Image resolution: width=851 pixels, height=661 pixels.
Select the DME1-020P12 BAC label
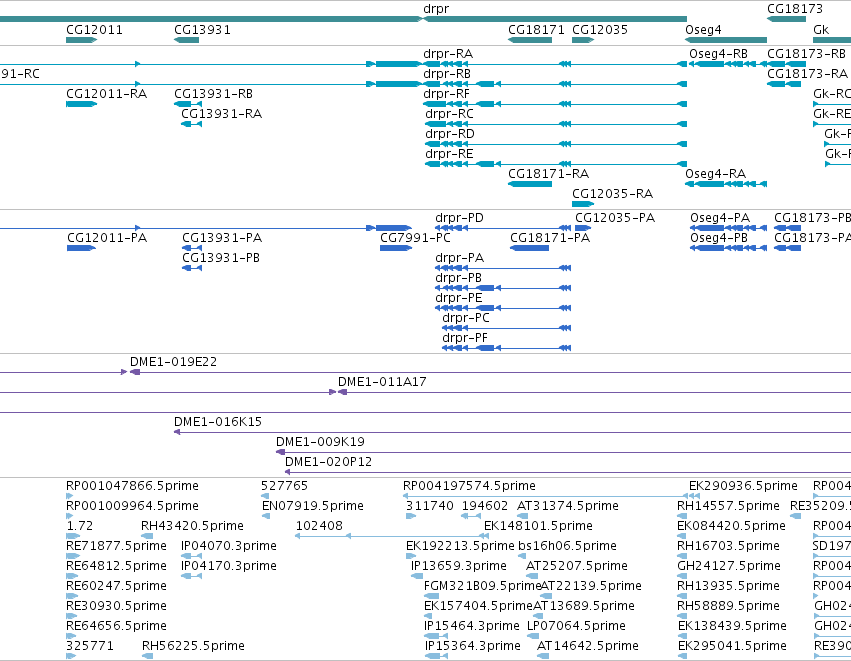(x=328, y=462)
